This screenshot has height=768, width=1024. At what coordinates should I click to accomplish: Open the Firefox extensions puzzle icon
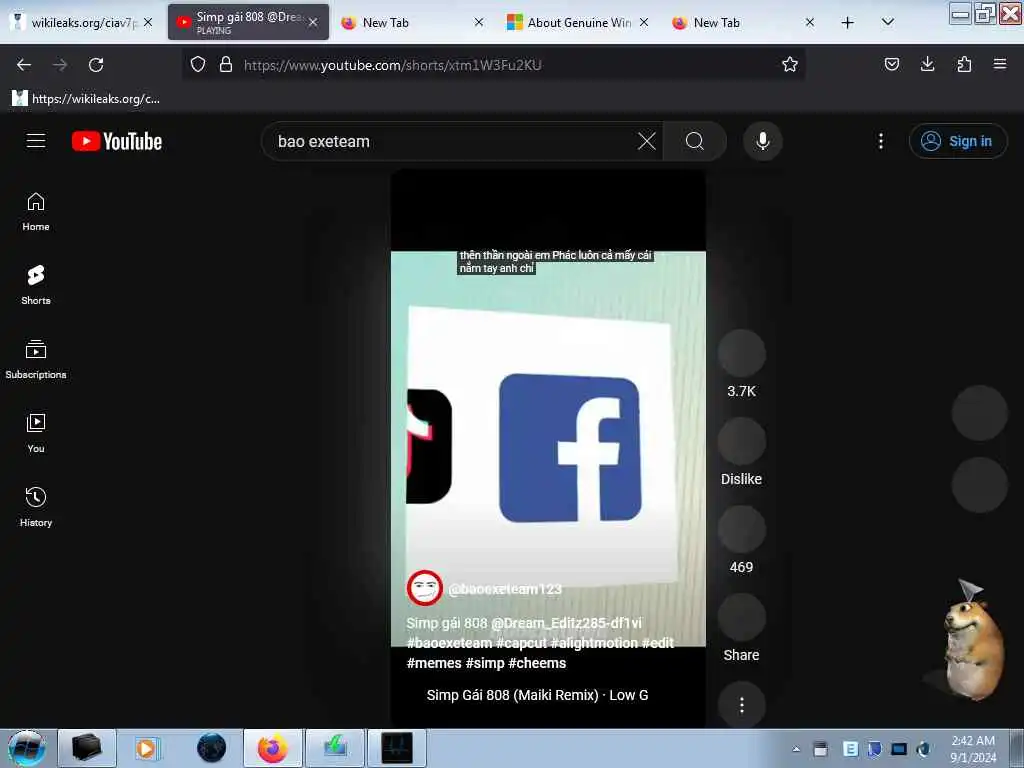click(x=964, y=64)
